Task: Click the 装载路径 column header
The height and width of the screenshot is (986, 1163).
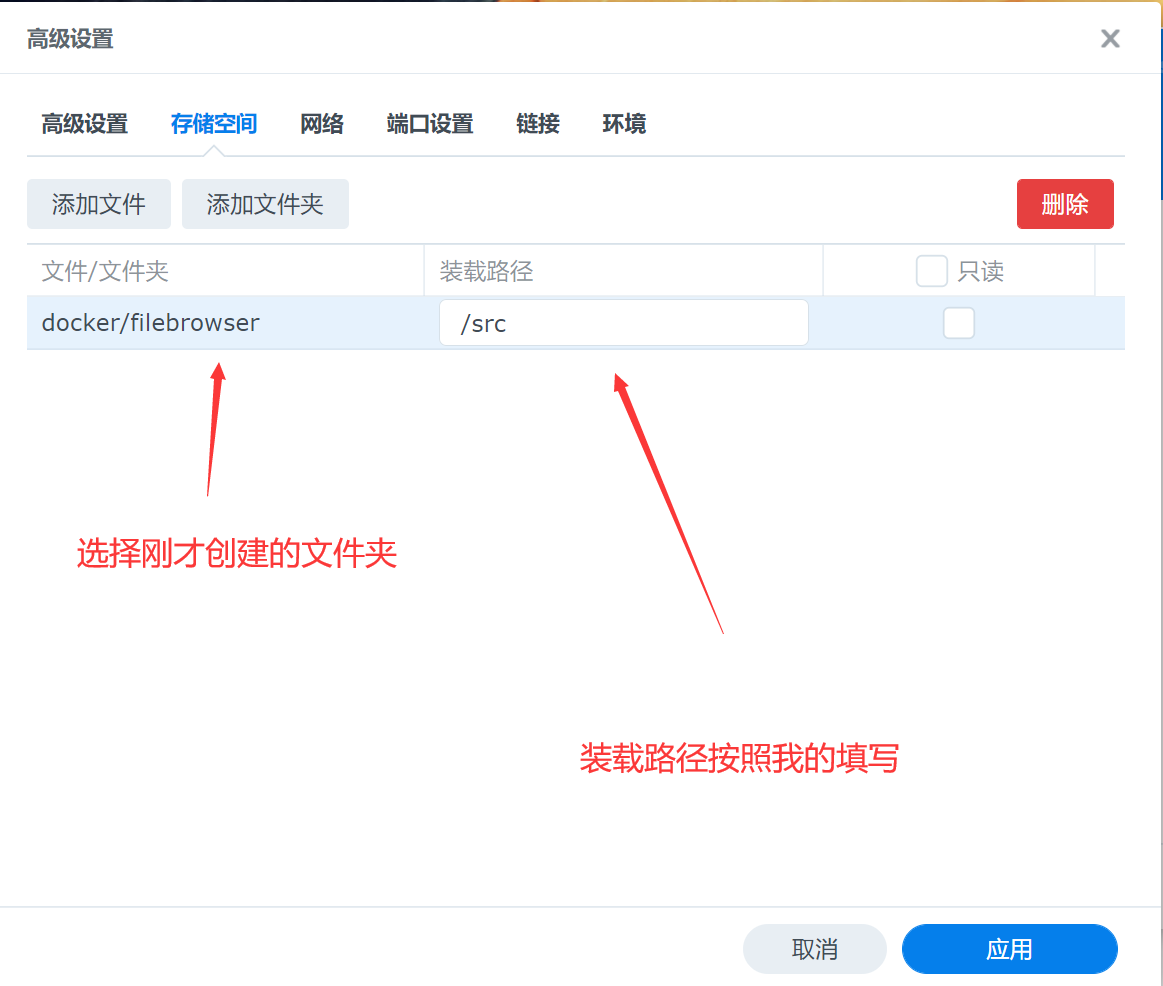Action: click(486, 271)
